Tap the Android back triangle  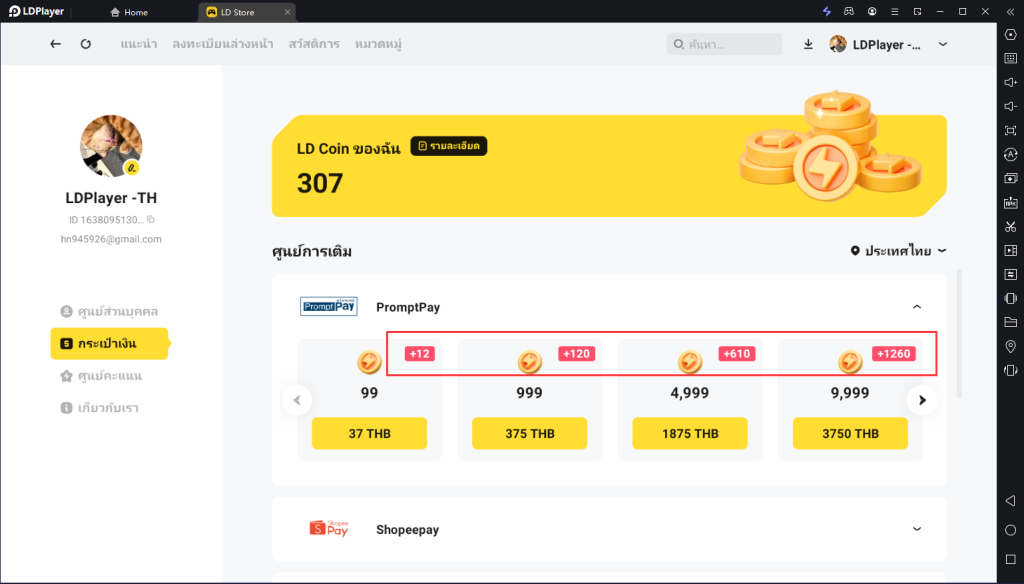pyautogui.click(x=1010, y=500)
